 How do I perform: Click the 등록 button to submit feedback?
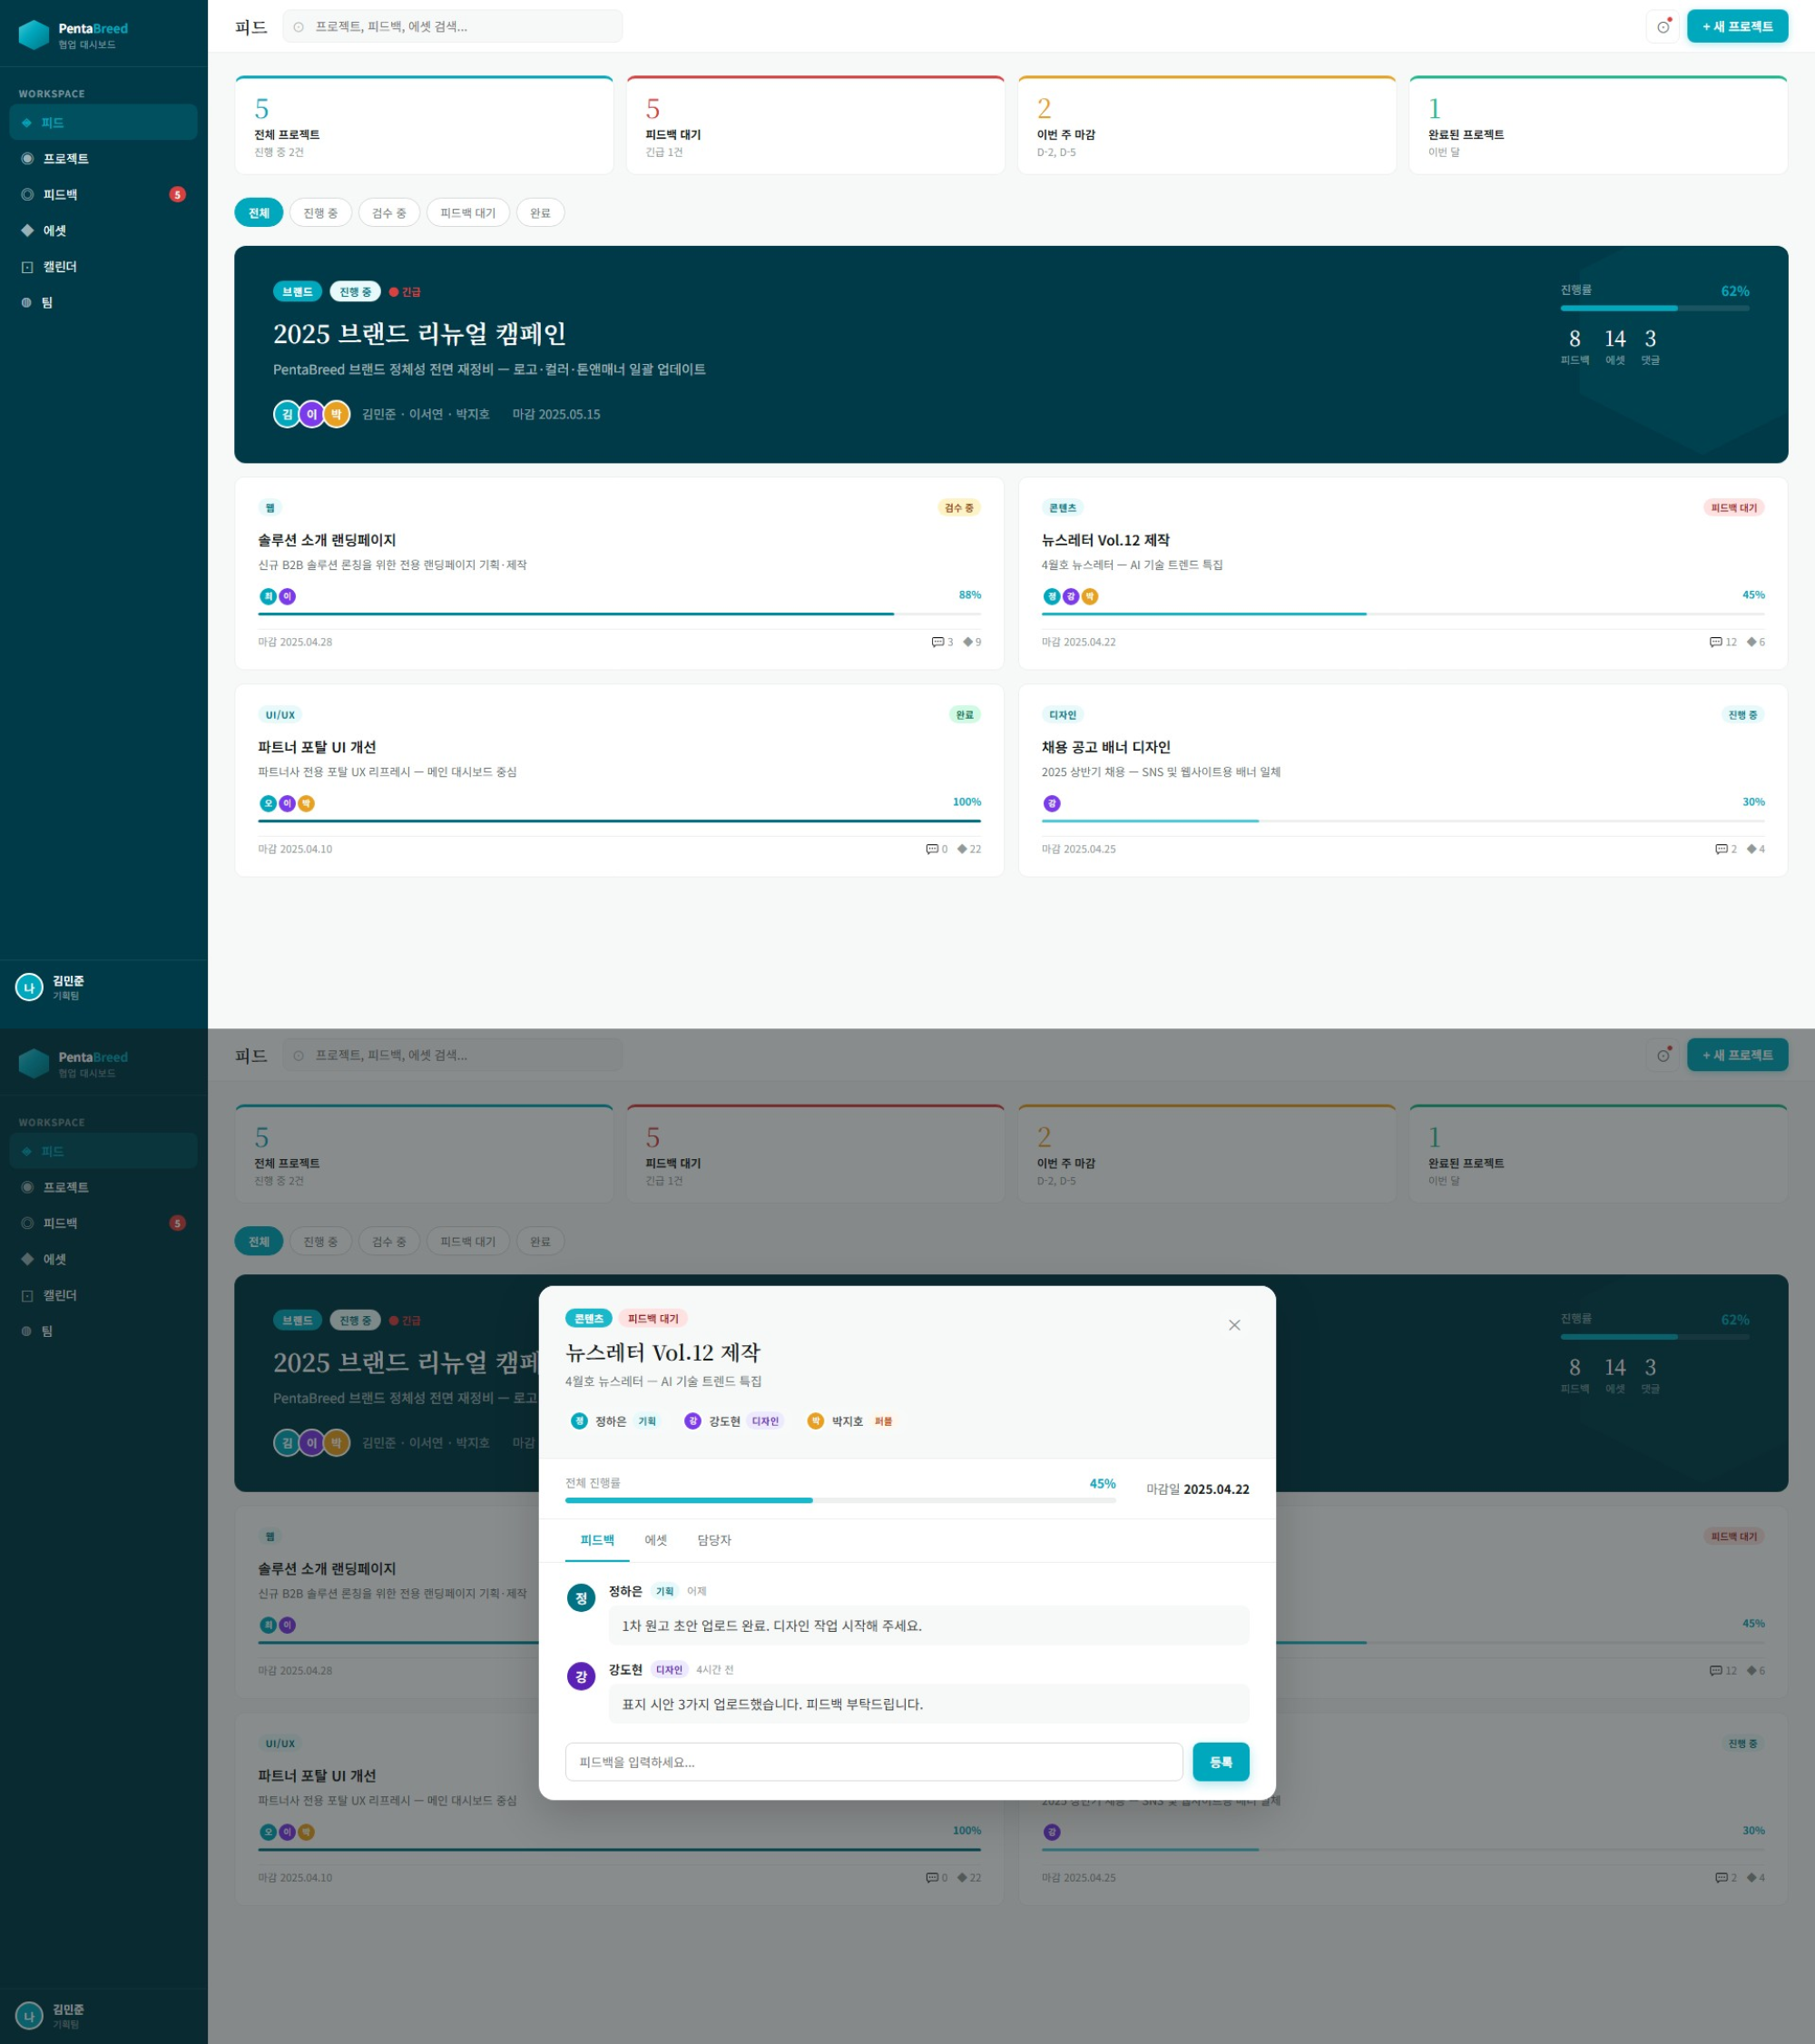click(x=1220, y=1762)
